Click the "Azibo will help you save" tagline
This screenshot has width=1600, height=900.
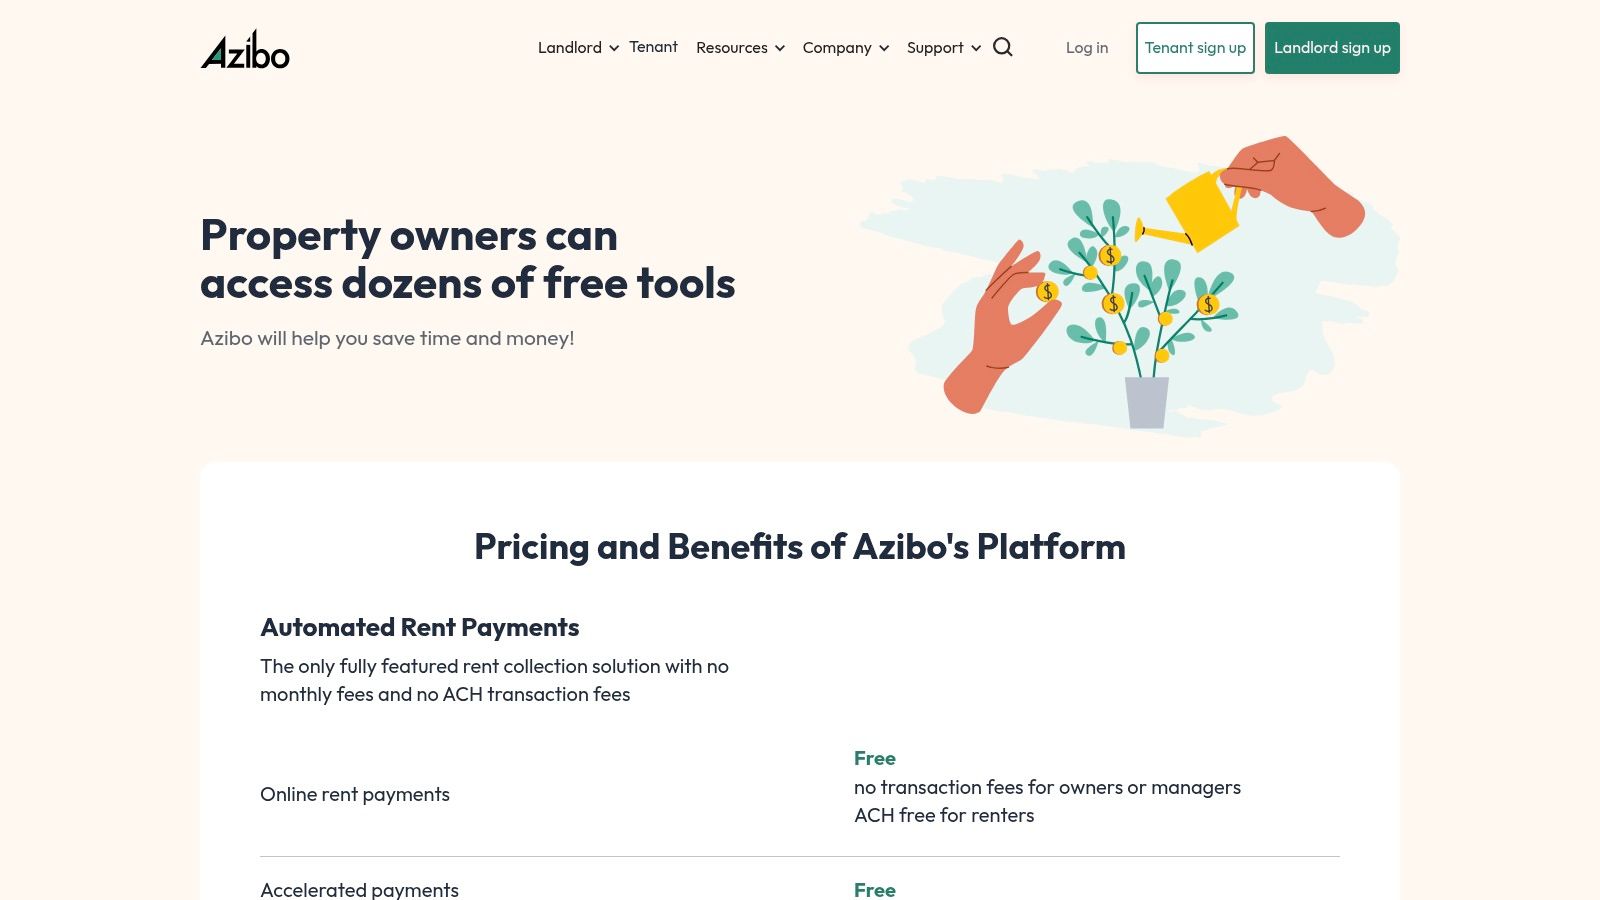point(387,338)
